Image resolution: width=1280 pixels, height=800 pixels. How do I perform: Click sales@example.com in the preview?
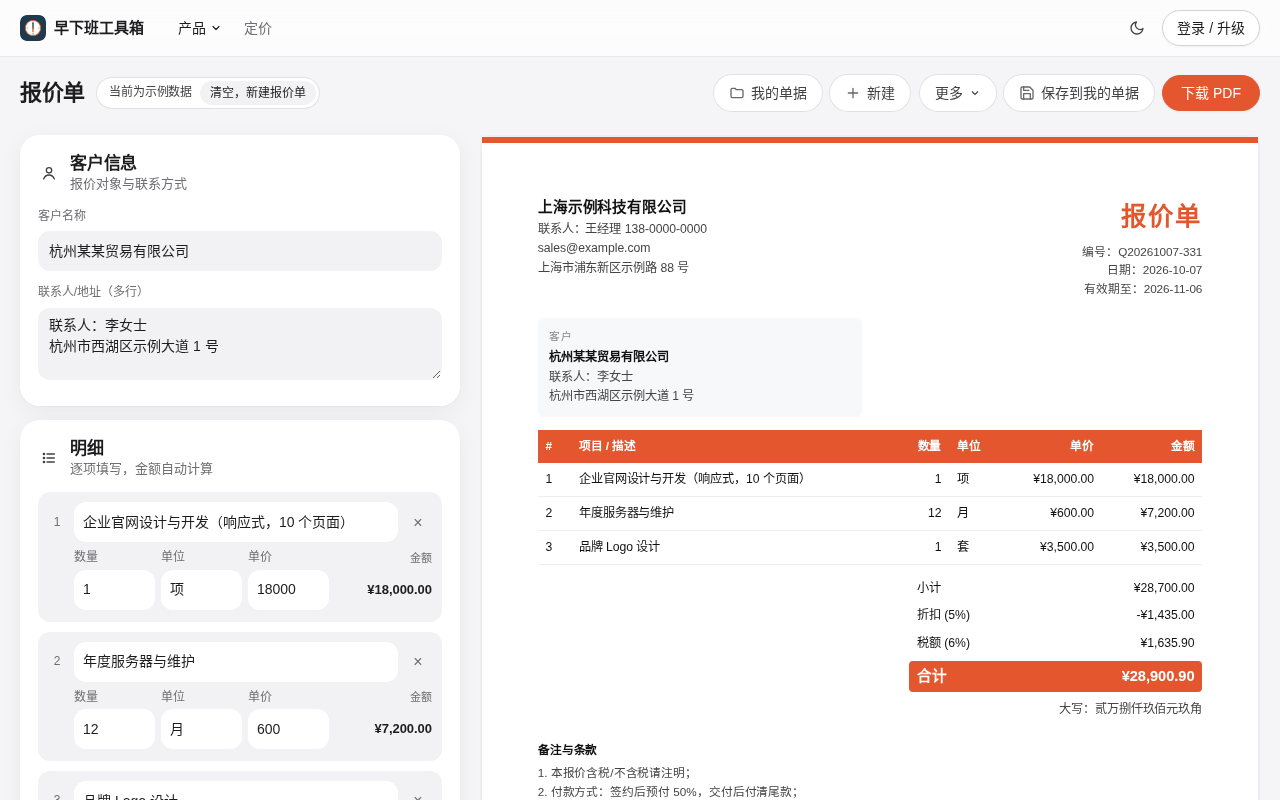[x=594, y=248]
